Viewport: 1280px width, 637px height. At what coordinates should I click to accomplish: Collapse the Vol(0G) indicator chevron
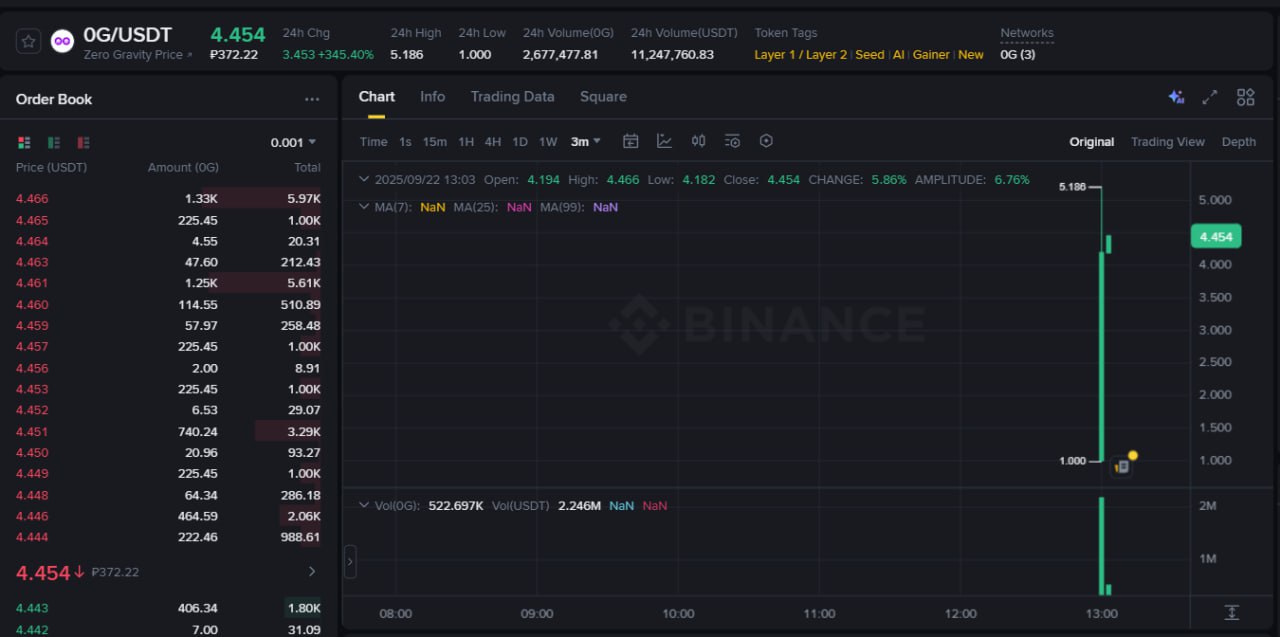pos(364,506)
